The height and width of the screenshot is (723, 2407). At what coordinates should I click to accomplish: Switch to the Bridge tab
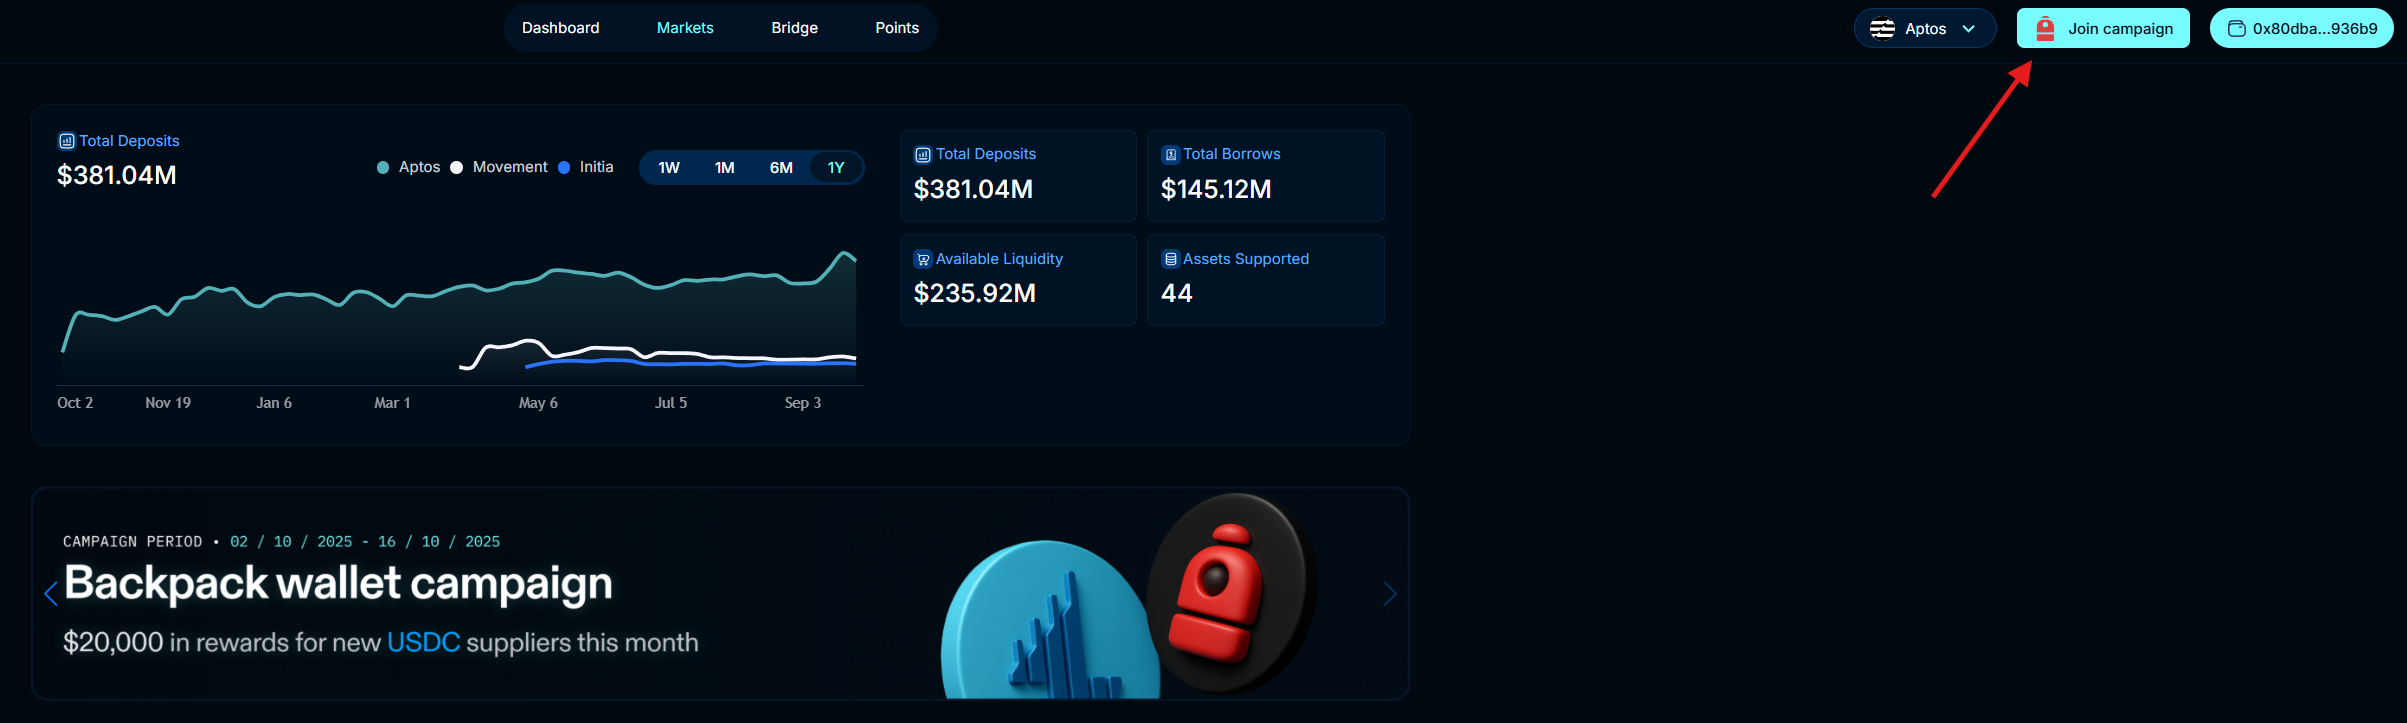794,28
